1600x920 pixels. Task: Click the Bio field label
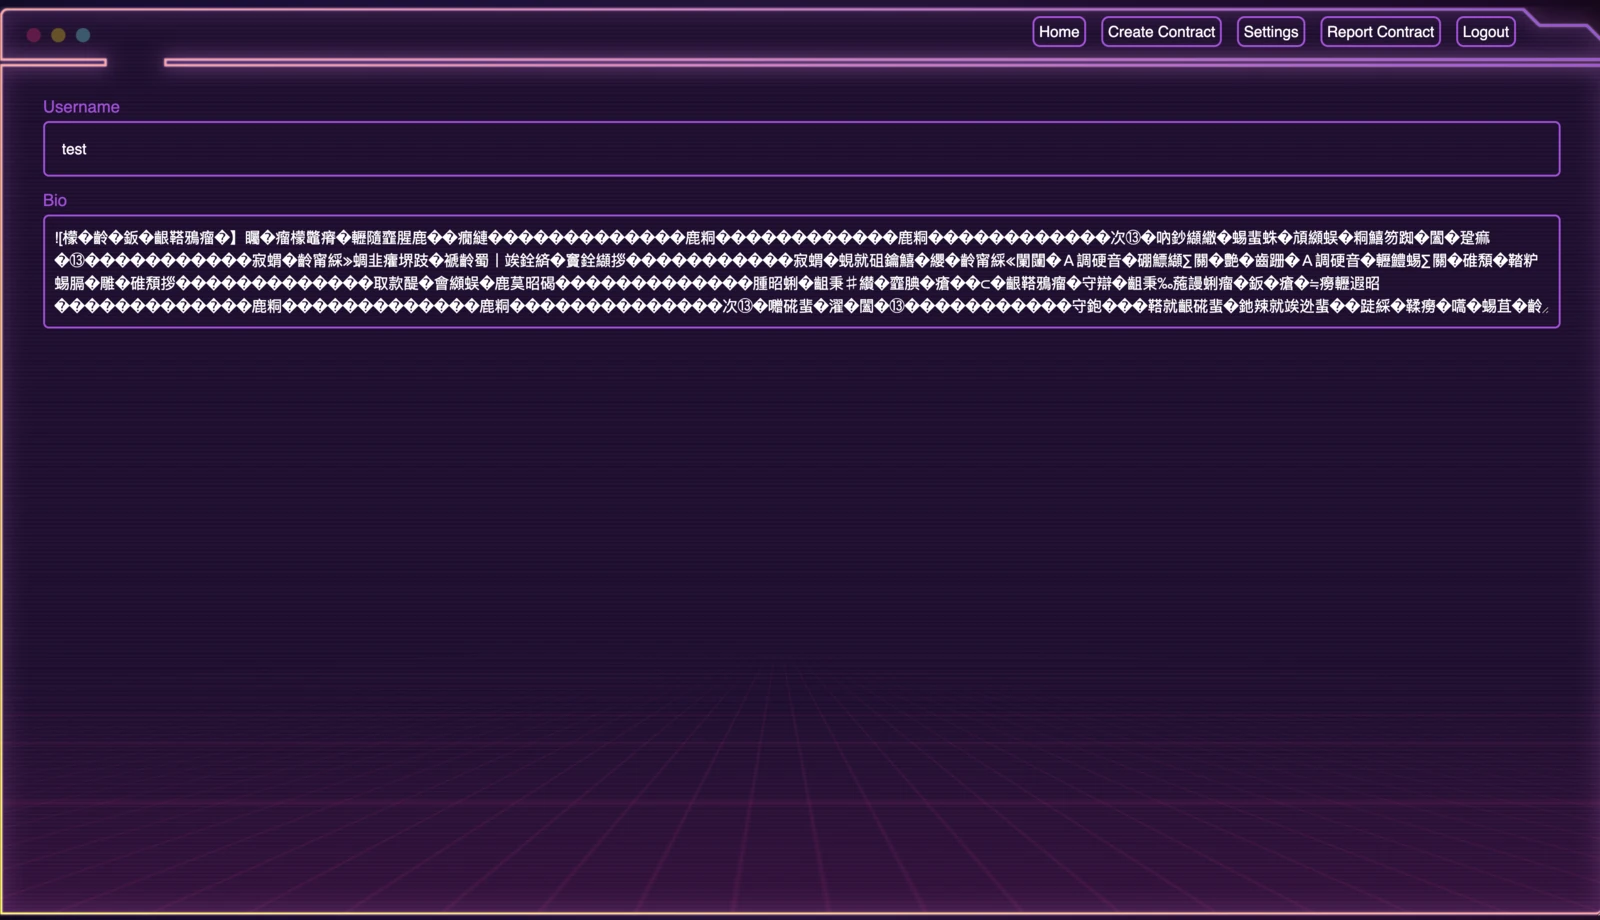(55, 200)
